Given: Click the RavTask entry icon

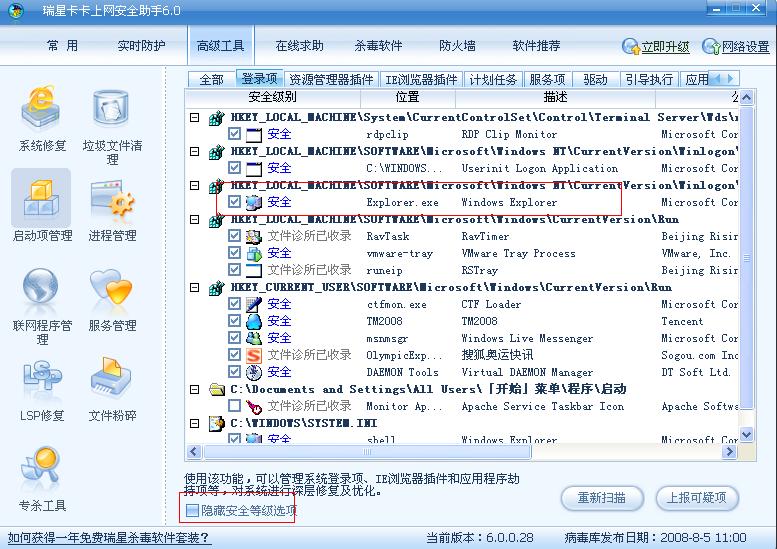Looking at the screenshot, I should click(x=254, y=236).
